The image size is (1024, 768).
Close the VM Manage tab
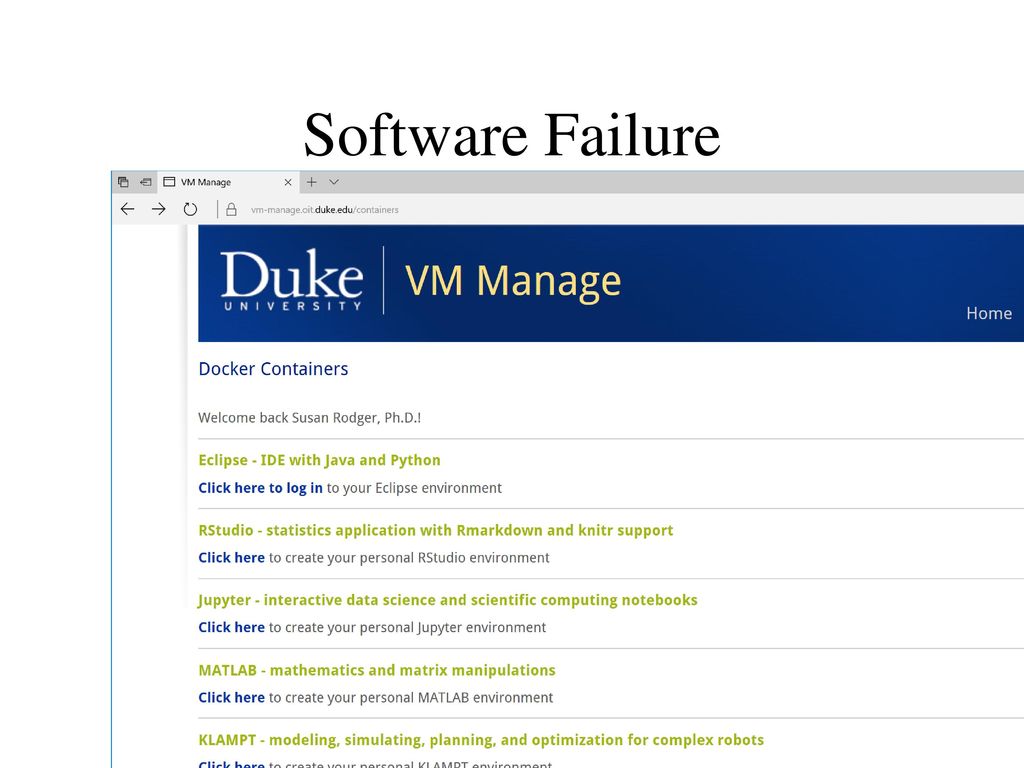click(288, 182)
